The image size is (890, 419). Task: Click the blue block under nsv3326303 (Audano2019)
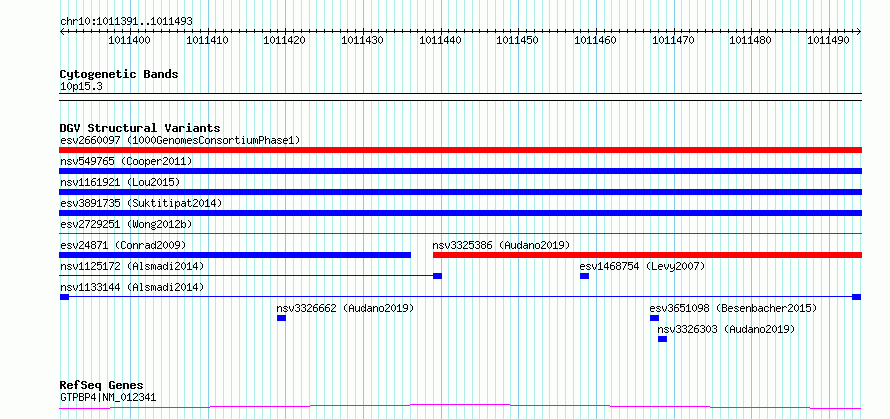[x=662, y=339]
